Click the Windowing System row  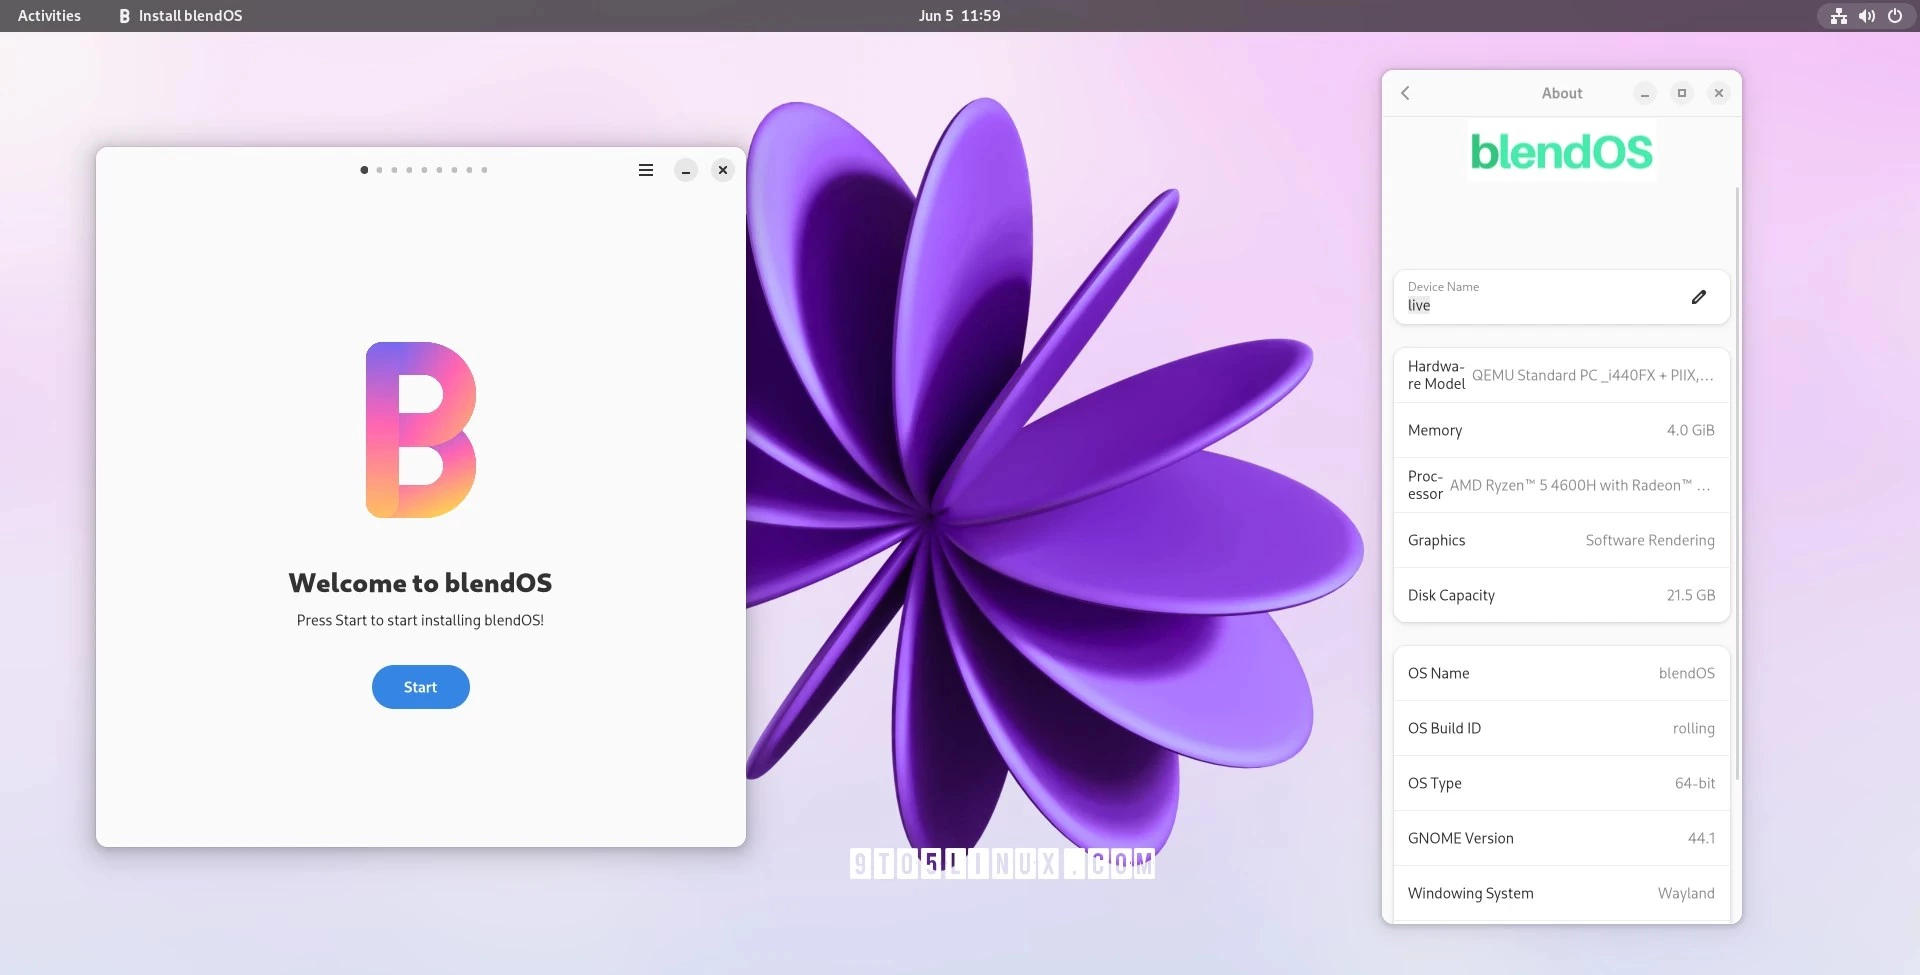pos(1561,893)
